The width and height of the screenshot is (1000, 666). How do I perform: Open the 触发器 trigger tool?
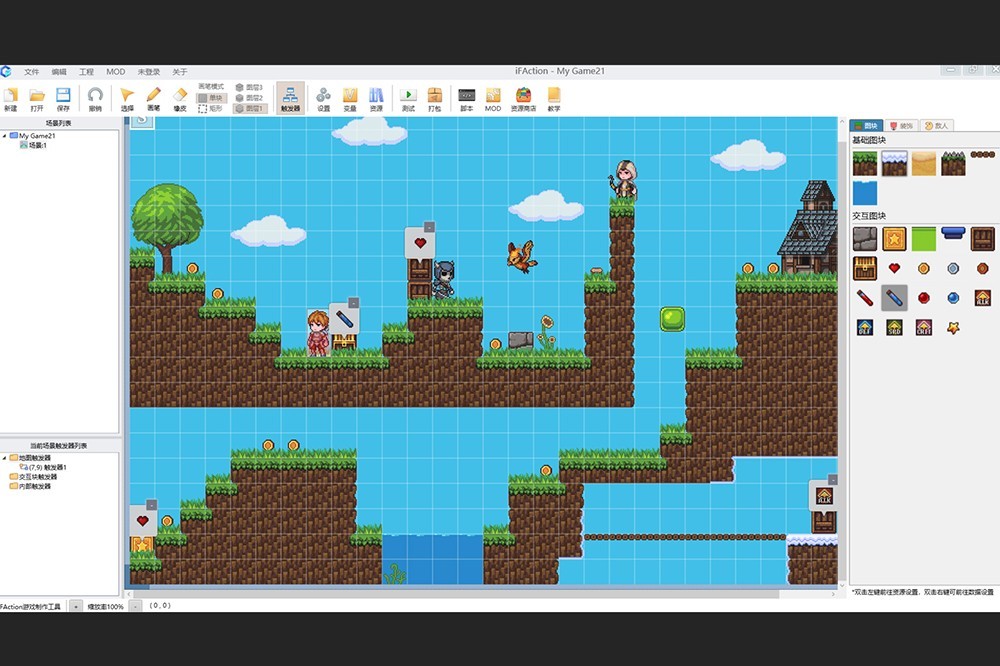coord(290,97)
